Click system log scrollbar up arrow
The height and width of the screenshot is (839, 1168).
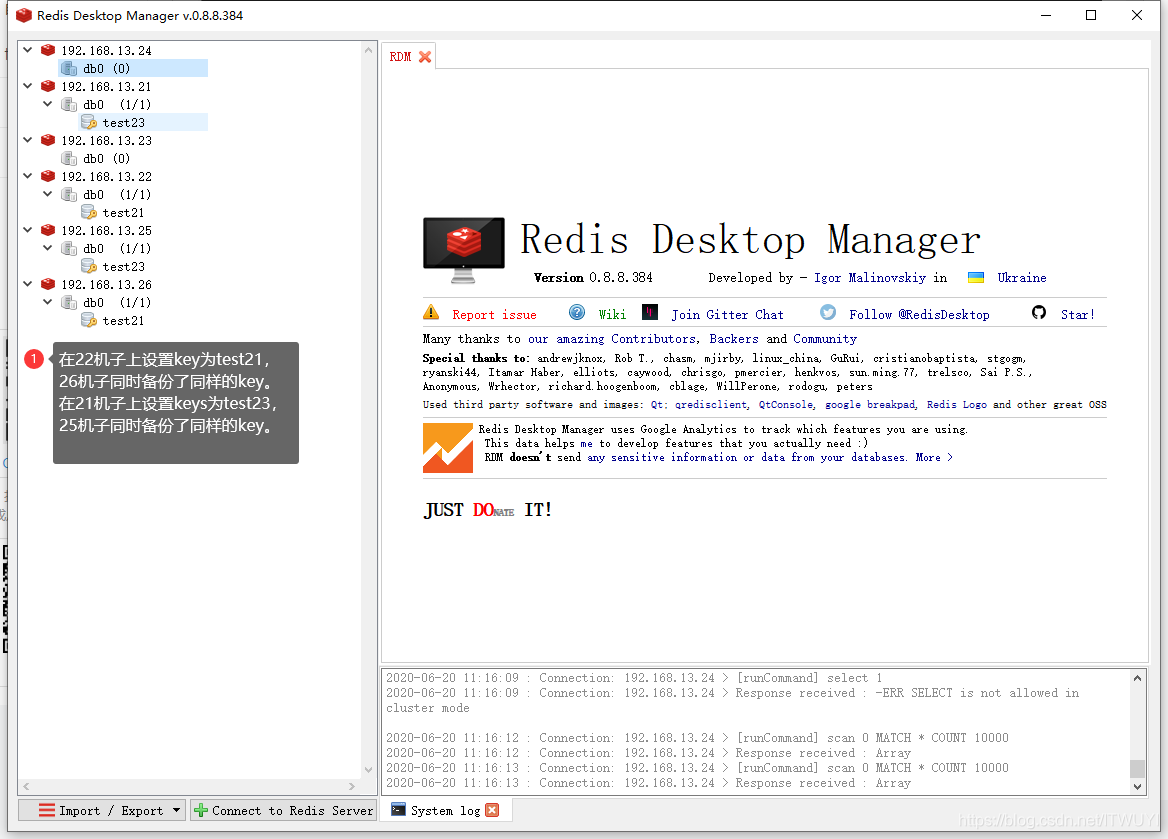point(1137,678)
